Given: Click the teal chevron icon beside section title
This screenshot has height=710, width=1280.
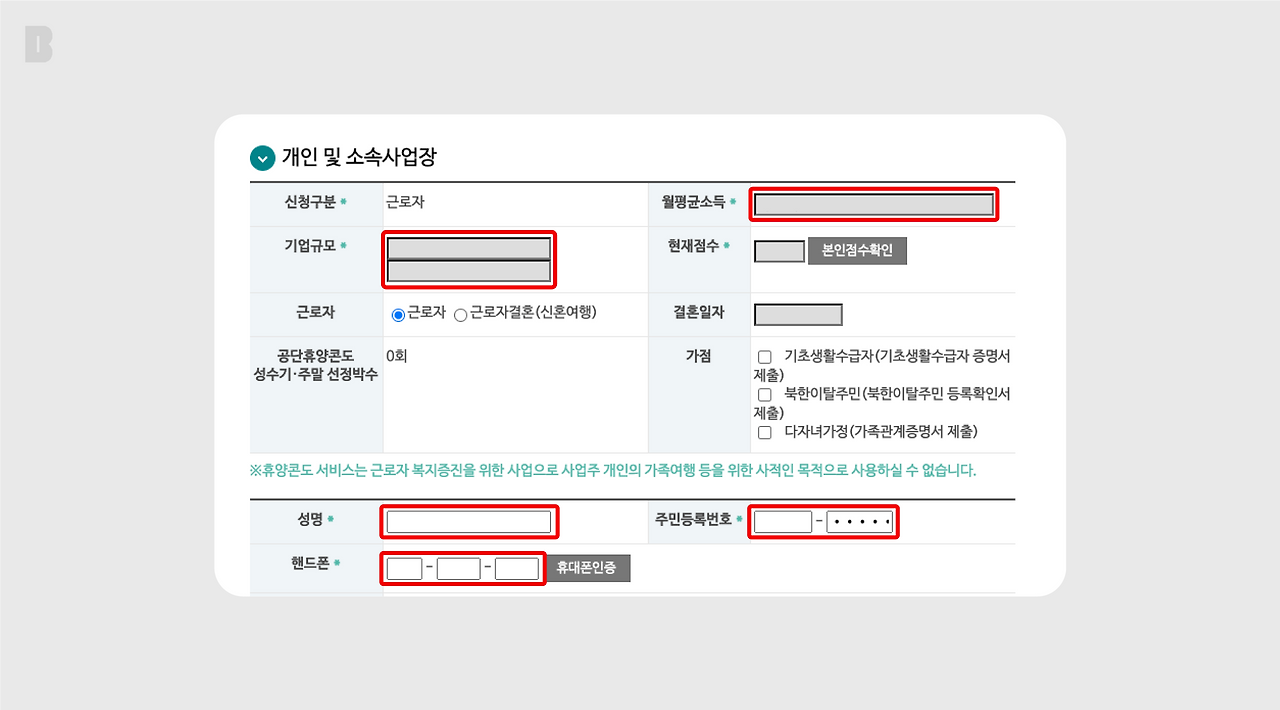Looking at the screenshot, I should coord(262,157).
